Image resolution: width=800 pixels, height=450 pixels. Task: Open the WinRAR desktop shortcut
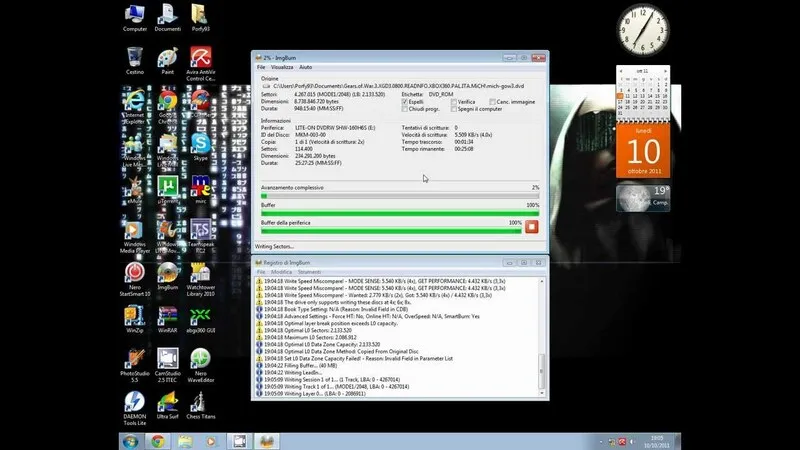pyautogui.click(x=167, y=317)
